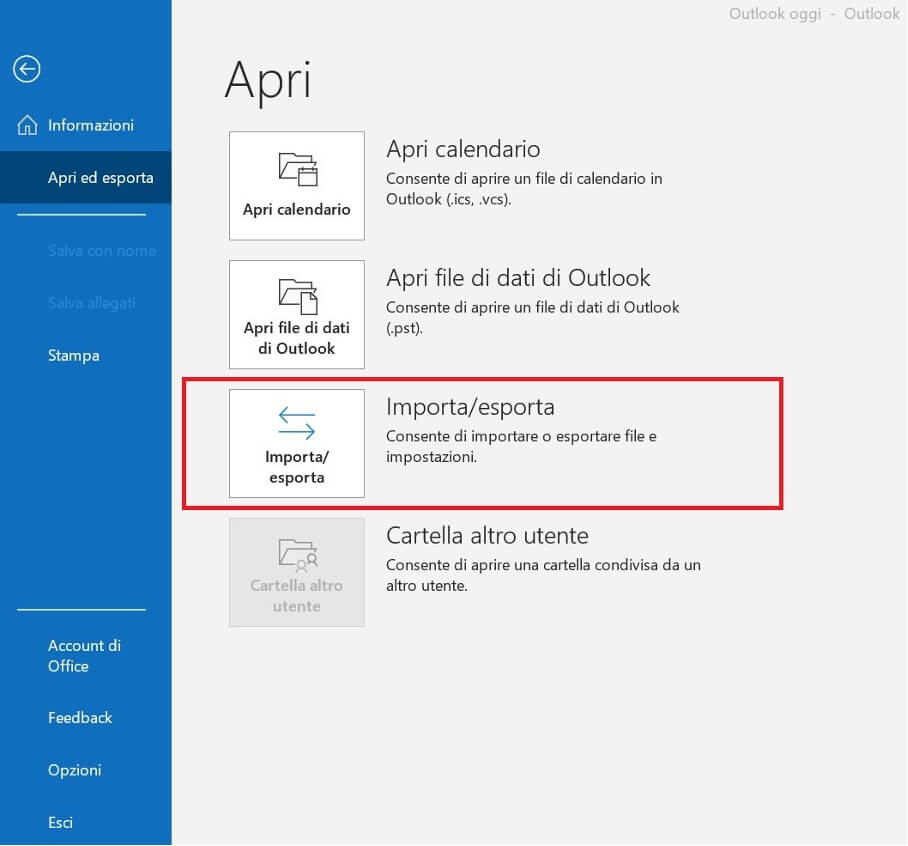
Task: Click the Apri file di dati di Outlook heading
Action: coord(518,279)
